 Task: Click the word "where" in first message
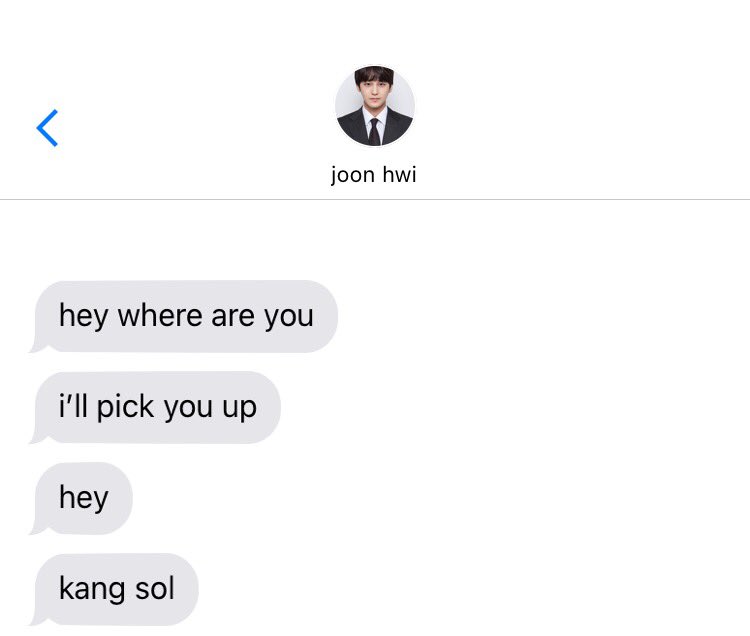point(160,316)
